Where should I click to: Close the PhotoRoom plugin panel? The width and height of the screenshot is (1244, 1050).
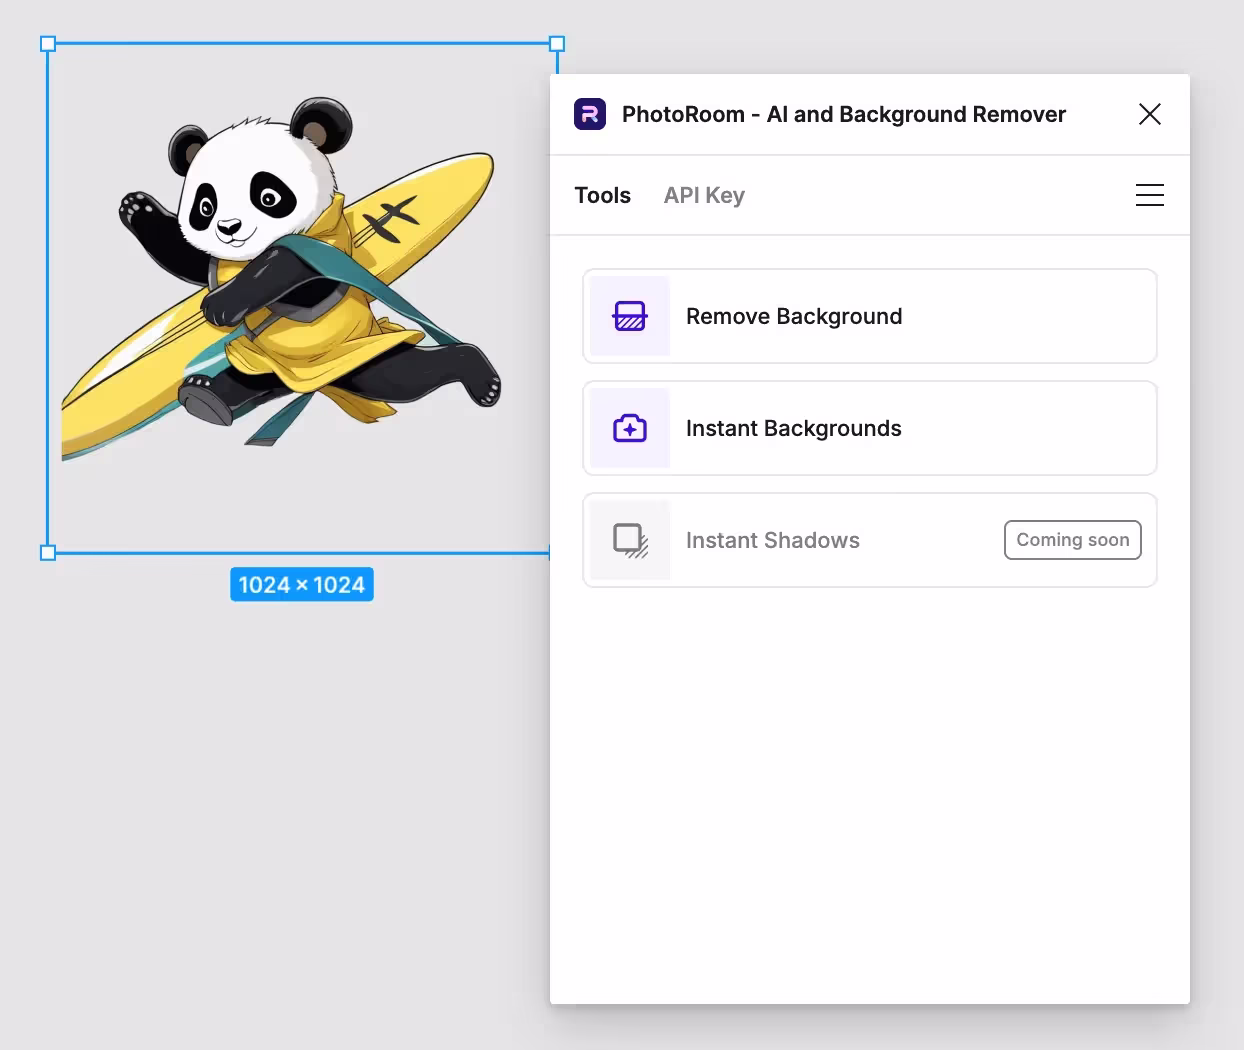tap(1149, 114)
